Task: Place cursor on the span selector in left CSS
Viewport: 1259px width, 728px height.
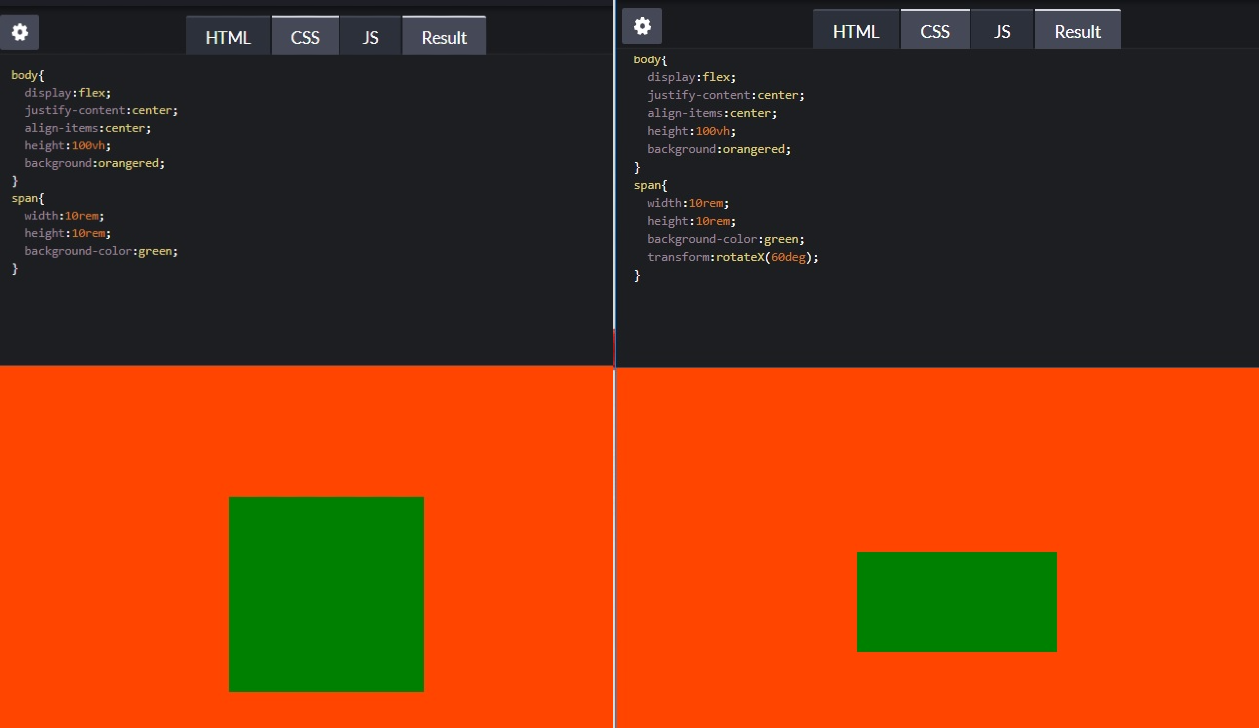Action: [x=25, y=197]
